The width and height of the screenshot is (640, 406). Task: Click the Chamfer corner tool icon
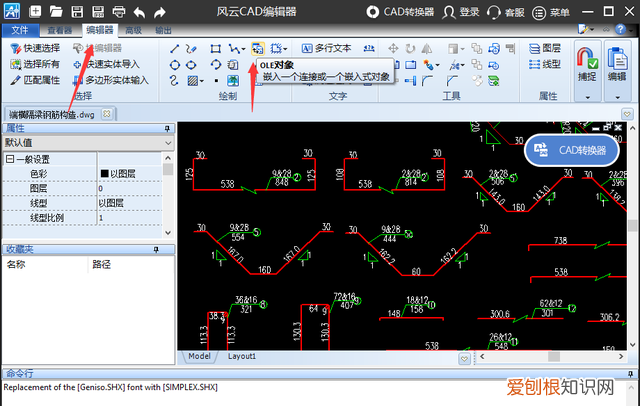451,80
